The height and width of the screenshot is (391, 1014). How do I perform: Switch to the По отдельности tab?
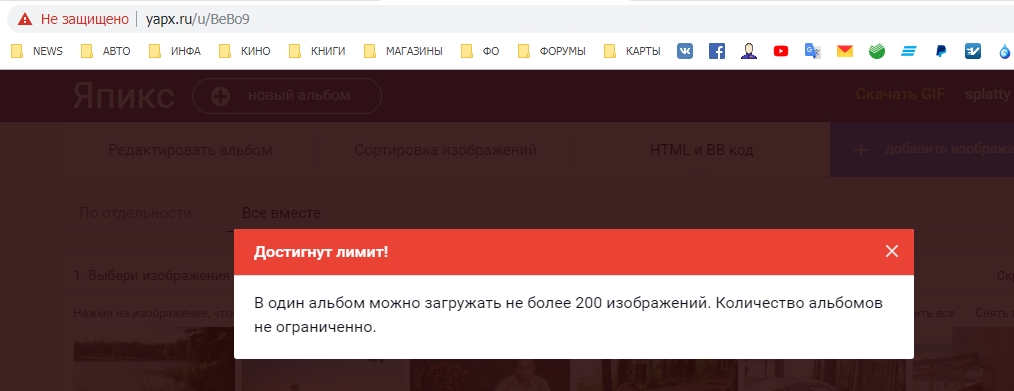point(135,213)
